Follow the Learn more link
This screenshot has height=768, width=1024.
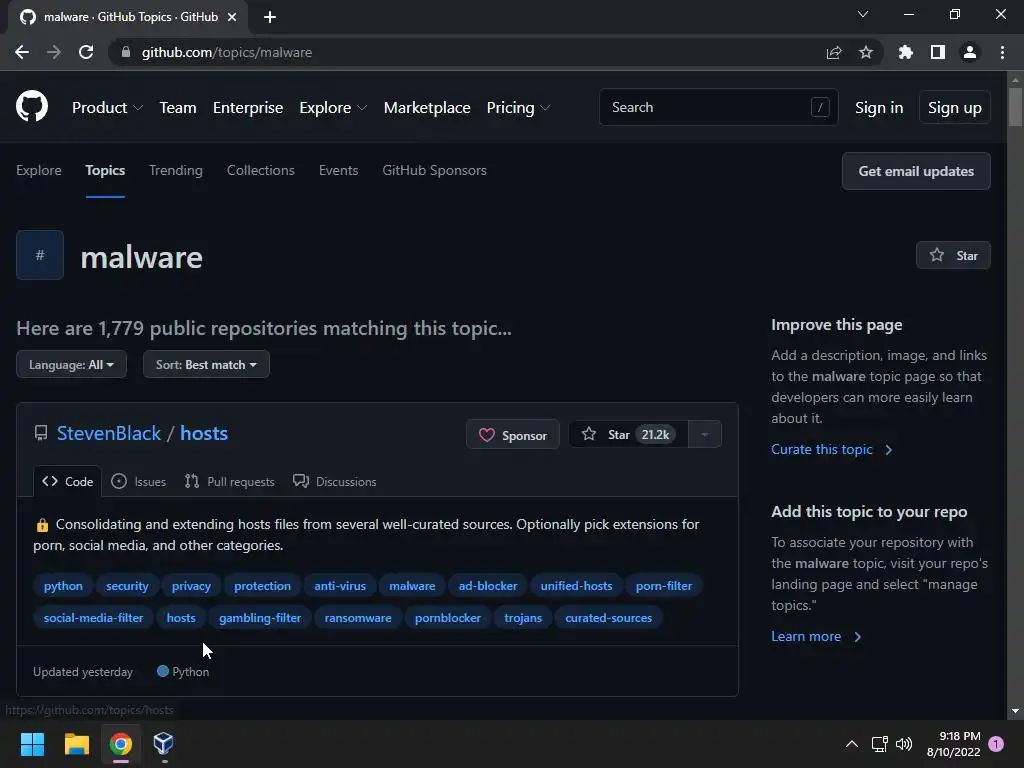816,636
